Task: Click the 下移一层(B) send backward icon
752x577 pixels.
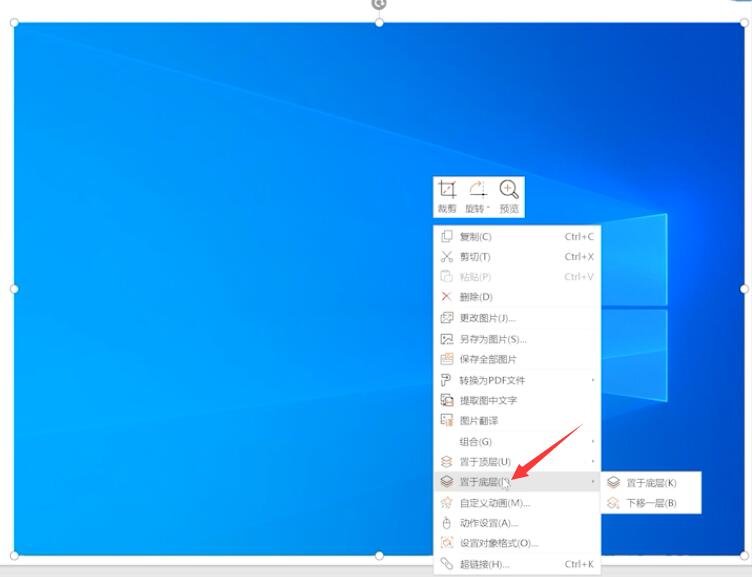Action: point(613,503)
